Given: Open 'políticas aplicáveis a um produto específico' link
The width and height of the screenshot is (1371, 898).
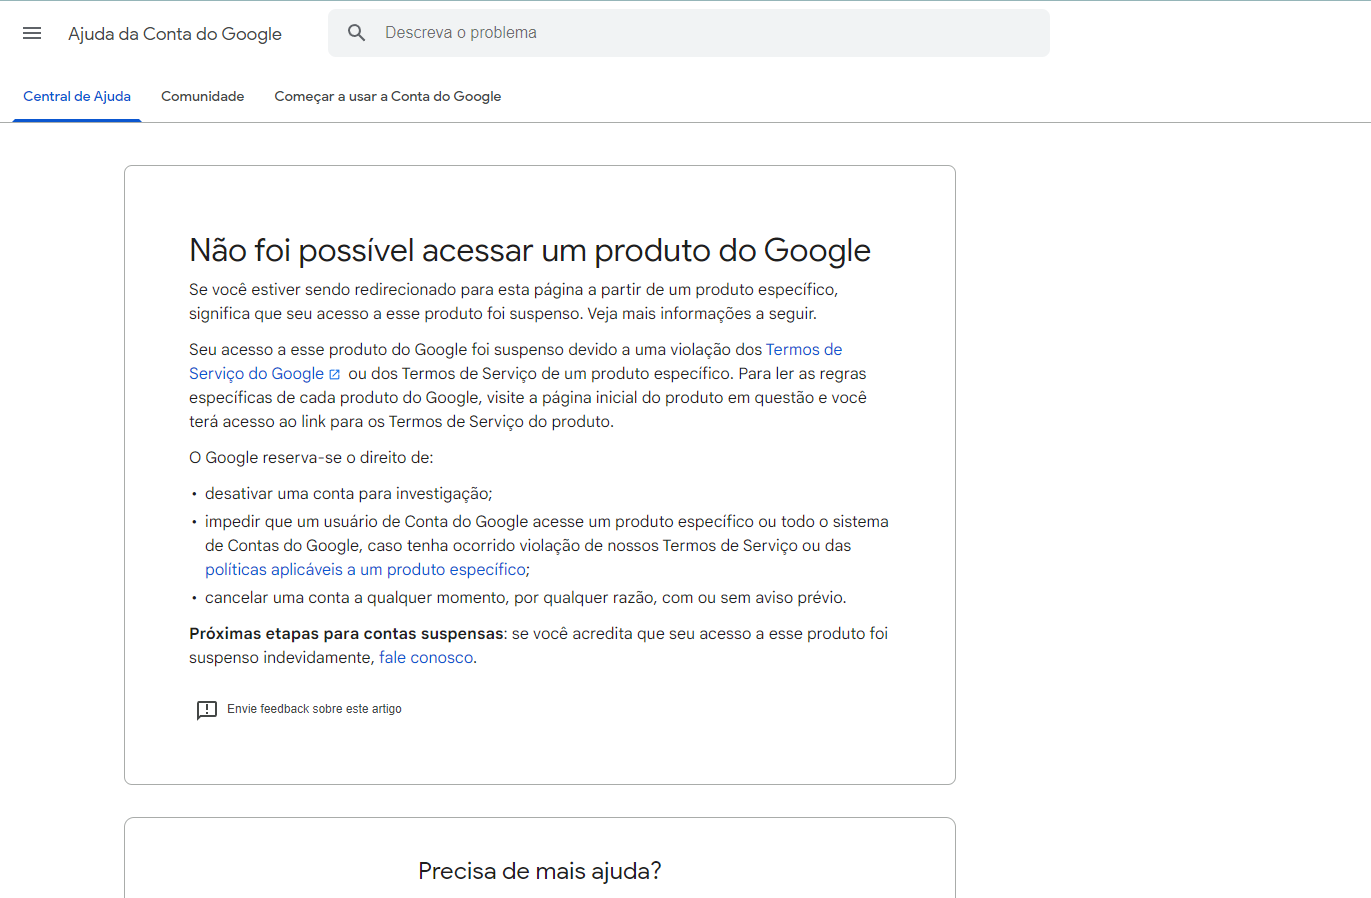Looking at the screenshot, I should (365, 570).
